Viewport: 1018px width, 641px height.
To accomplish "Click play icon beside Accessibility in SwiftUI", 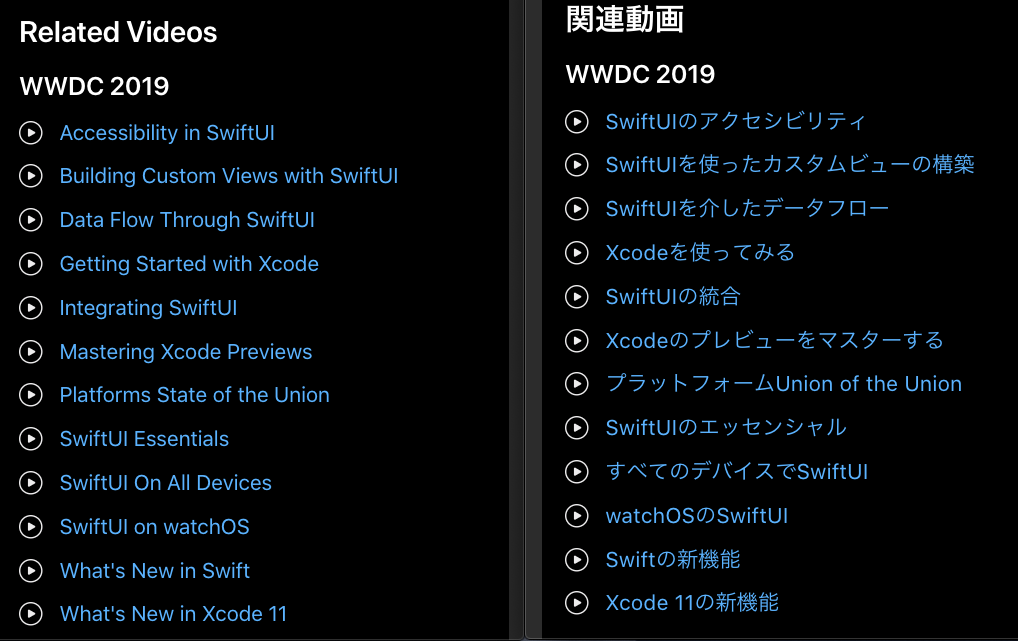I will click(31, 132).
